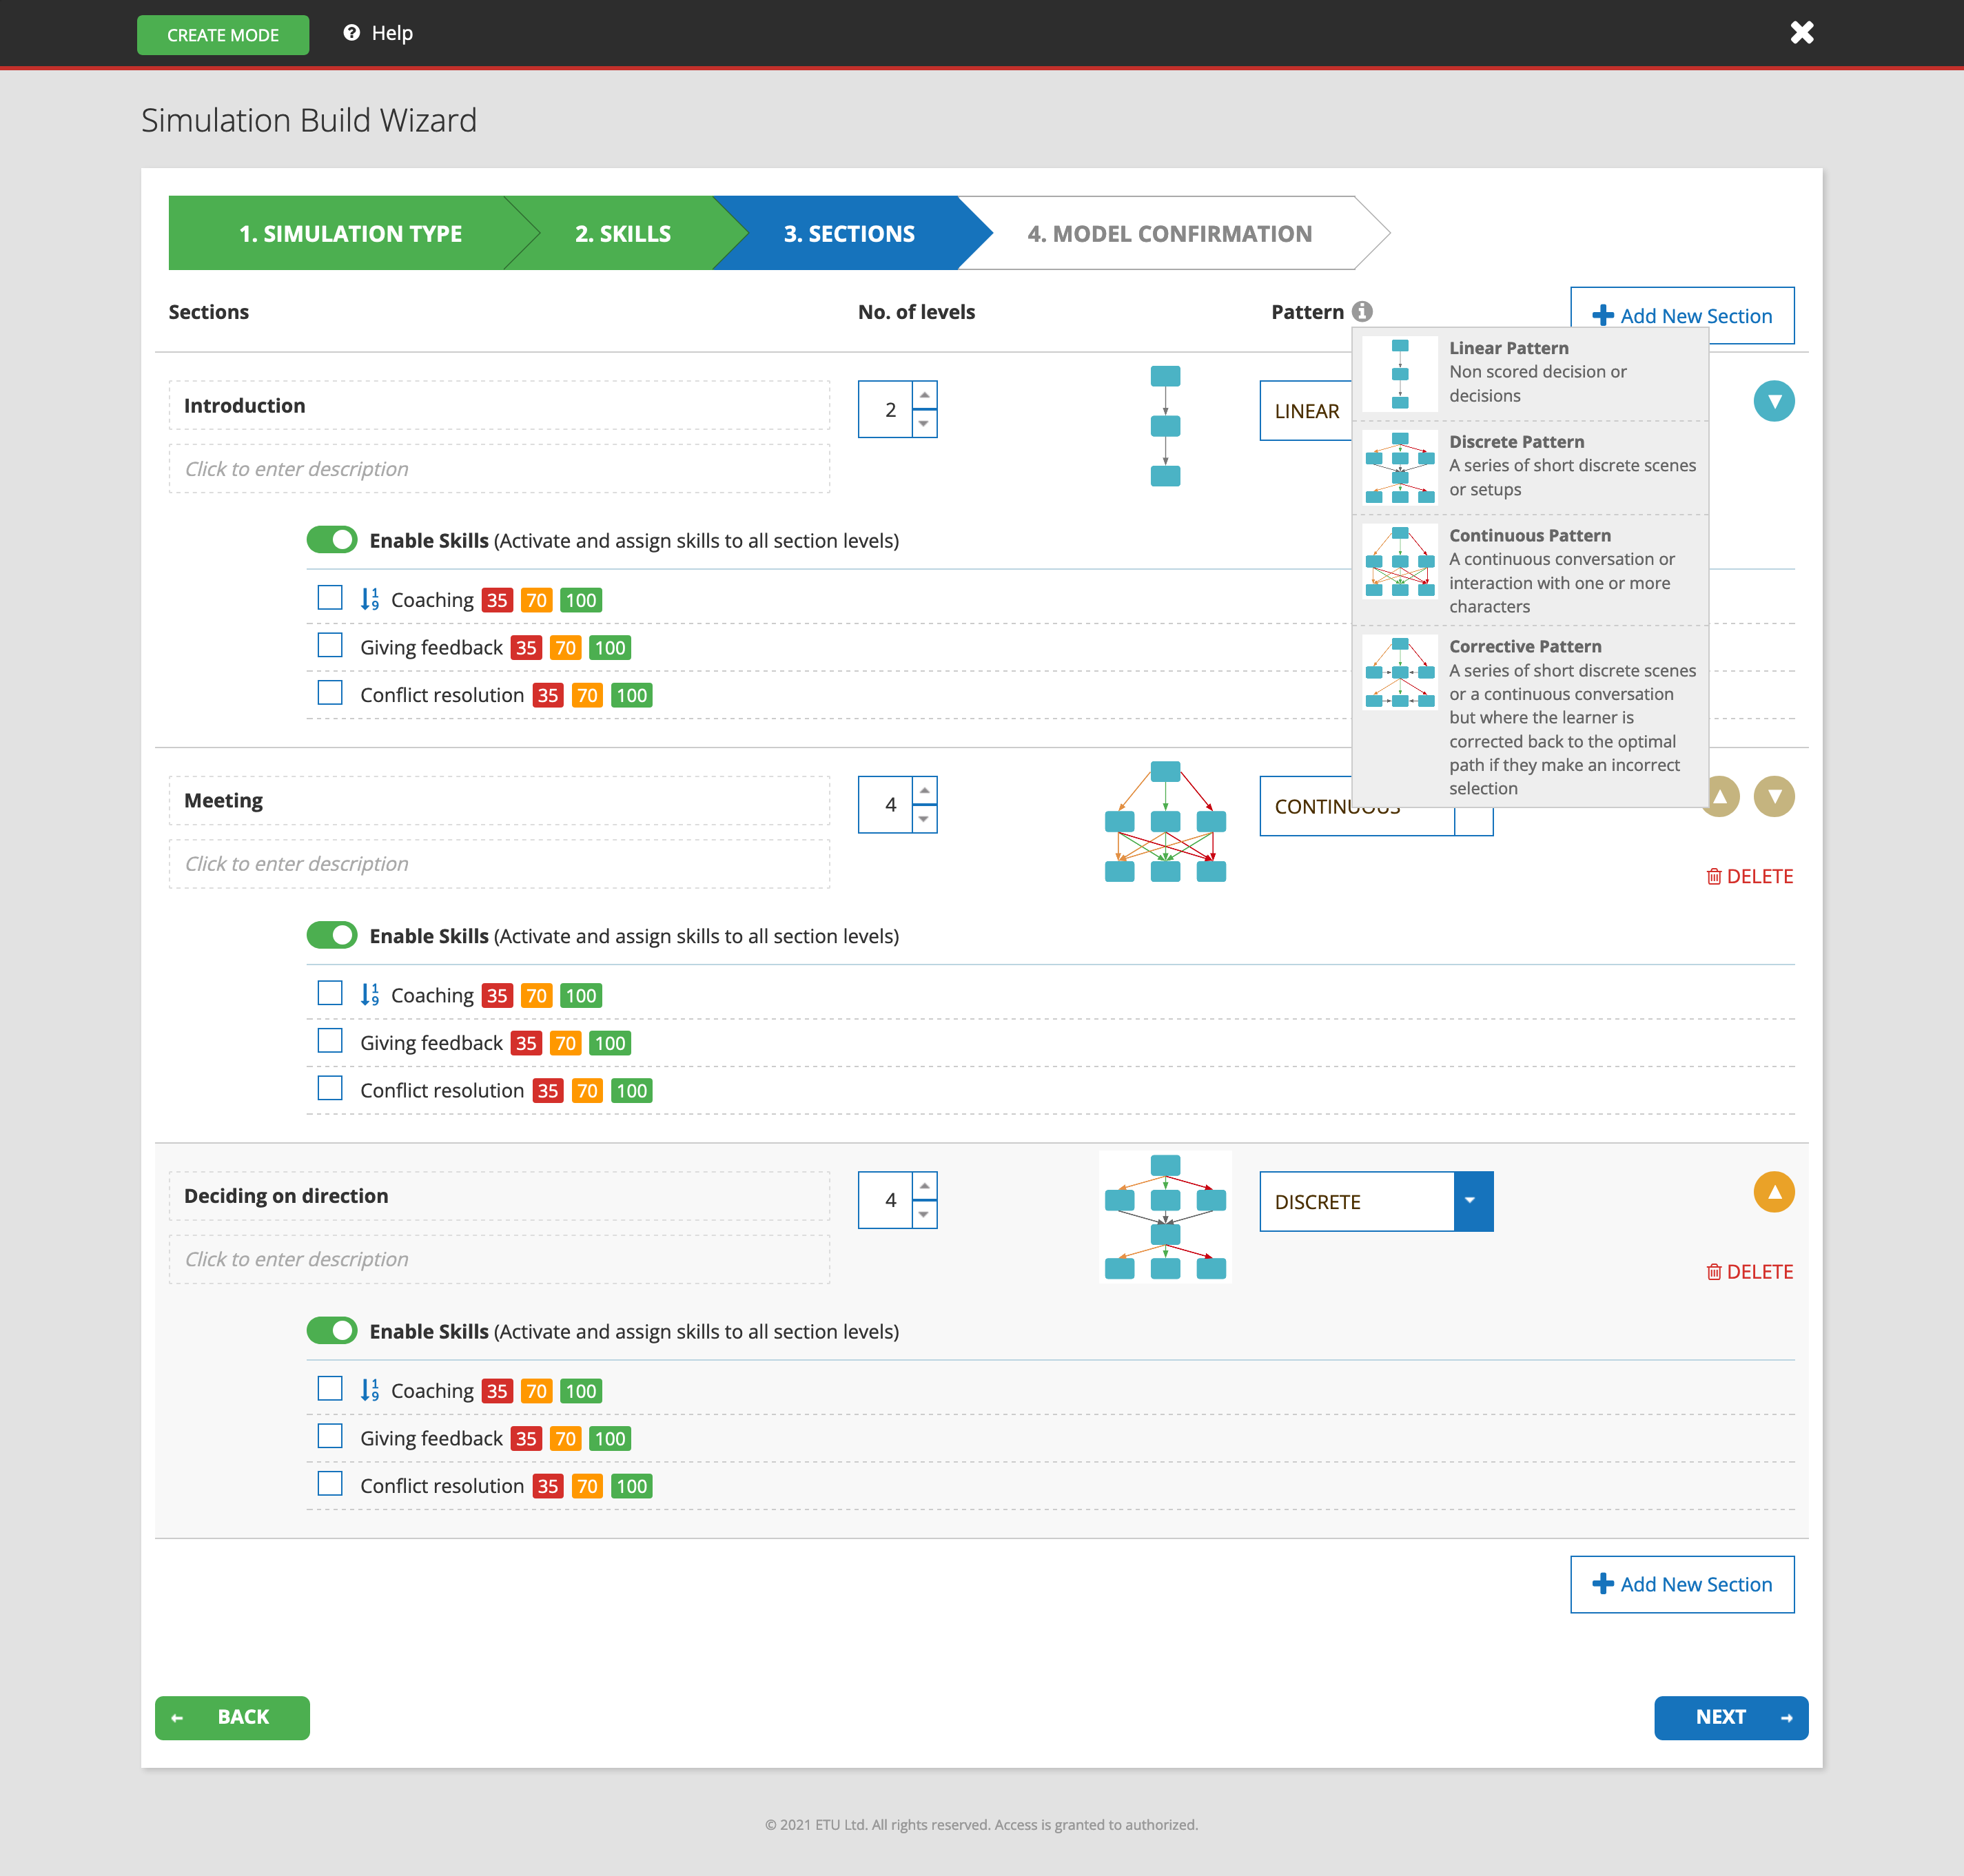The image size is (1964, 1876).
Task: Decrease Meeting number of levels
Action: pos(924,819)
